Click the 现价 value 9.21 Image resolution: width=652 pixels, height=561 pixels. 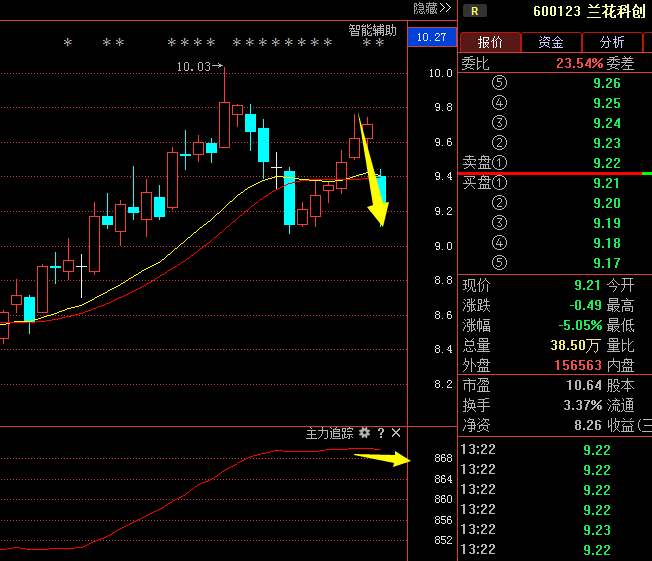[x=587, y=285]
